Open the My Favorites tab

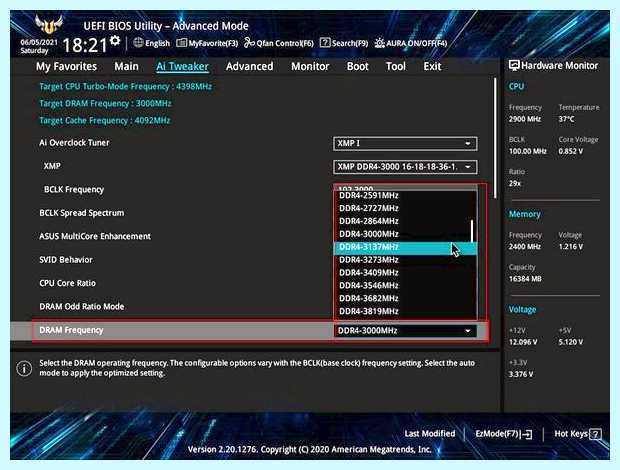[x=66, y=66]
